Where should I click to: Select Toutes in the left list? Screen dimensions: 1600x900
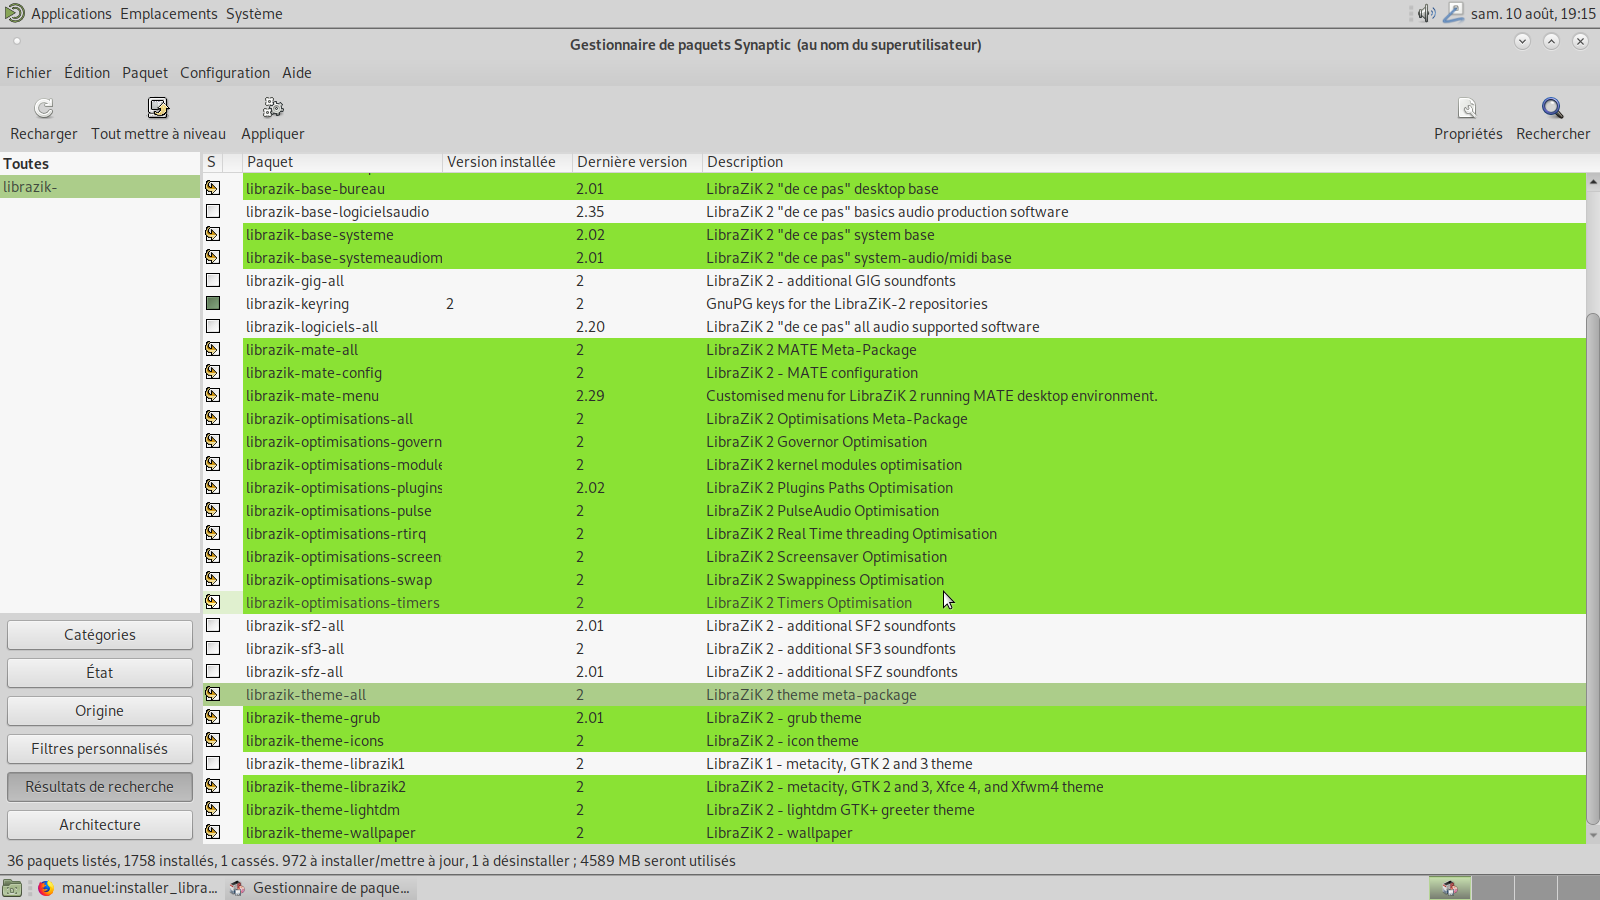point(100,163)
